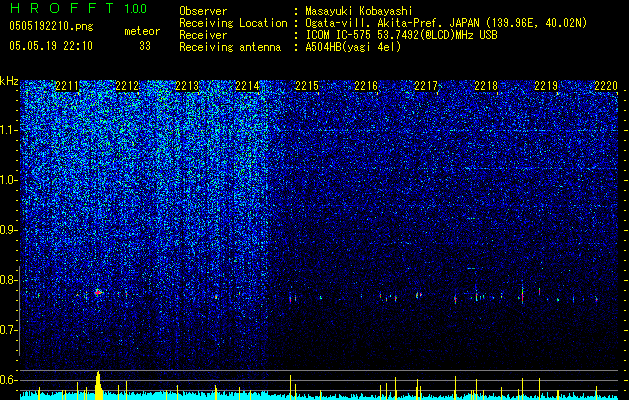629x400 pixels.
Task: Click the 2215 time marker
Action: (307, 86)
